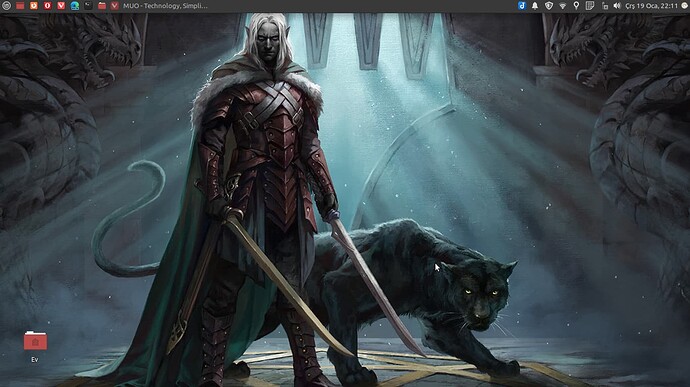The width and height of the screenshot is (690, 387).
Task: Open the calendar clock Çrş 19 Oca, 22:11
Action: (651, 6)
